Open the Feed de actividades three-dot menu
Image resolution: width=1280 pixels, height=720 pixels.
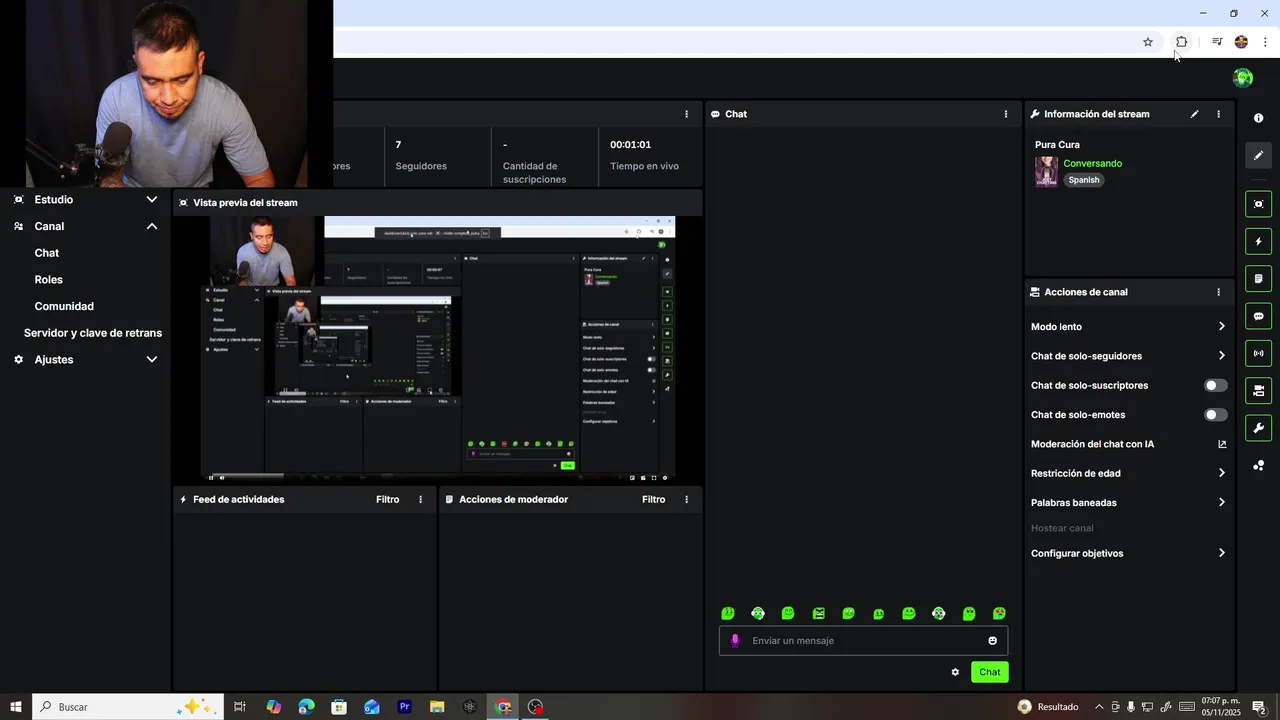[420, 499]
